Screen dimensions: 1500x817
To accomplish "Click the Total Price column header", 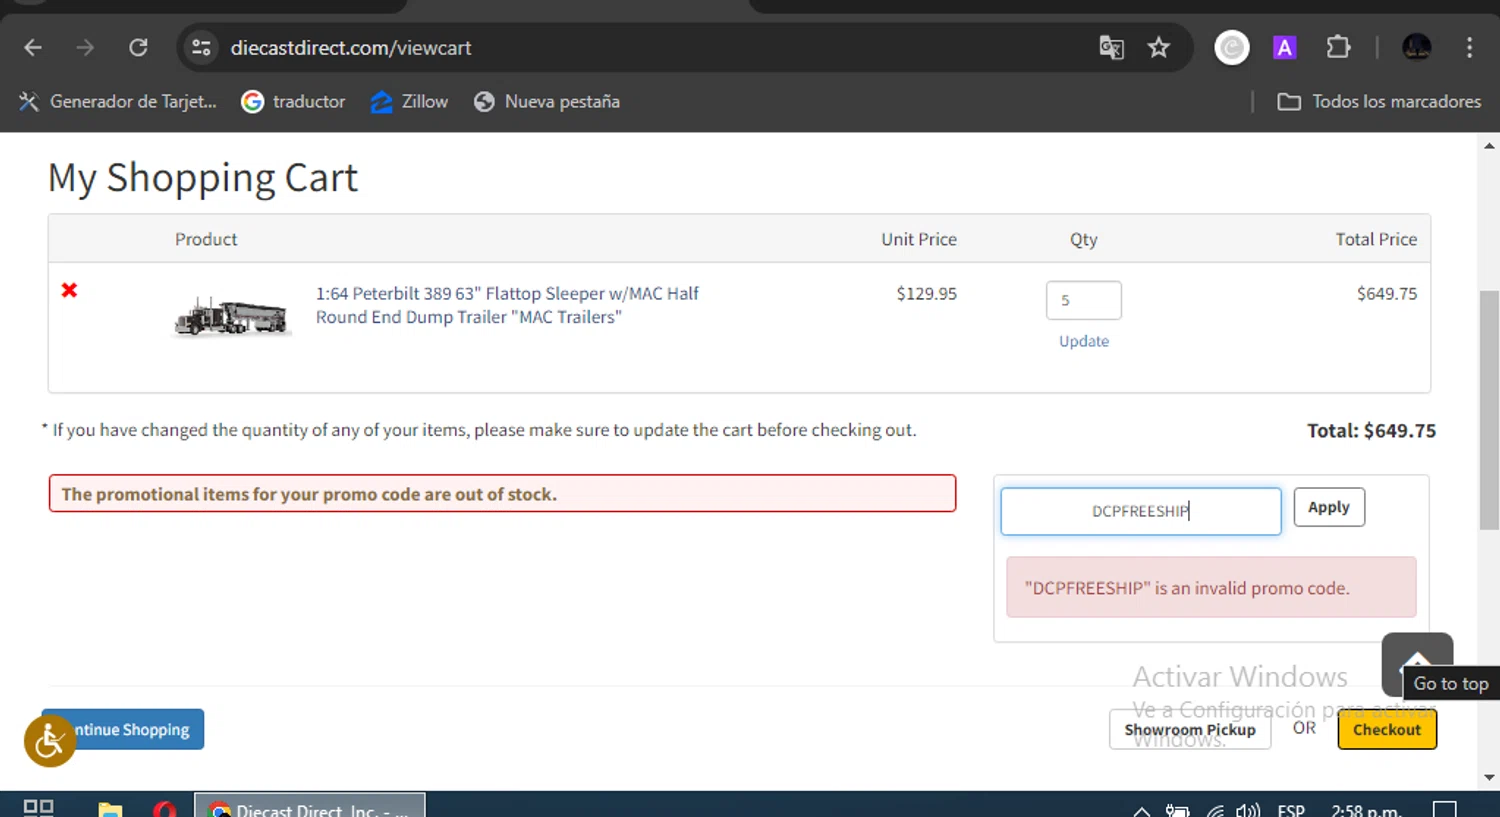I will coord(1376,239).
